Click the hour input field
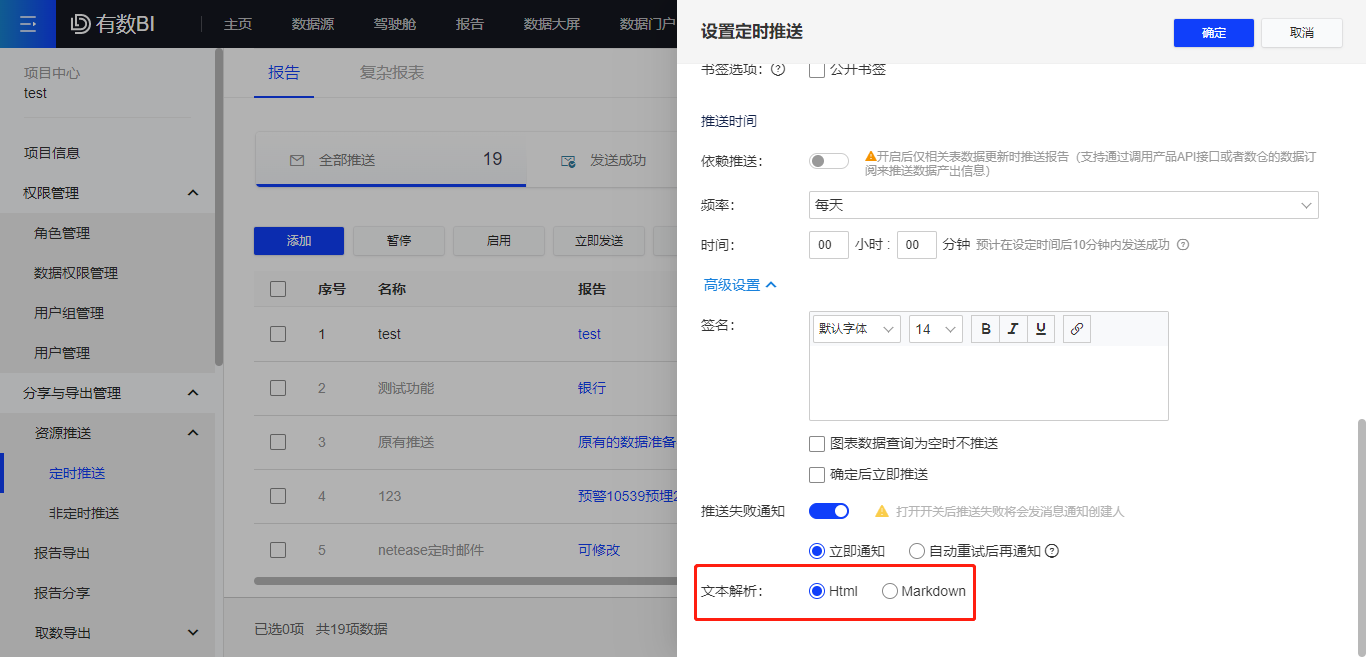Image resolution: width=1366 pixels, height=657 pixels. (x=828, y=245)
